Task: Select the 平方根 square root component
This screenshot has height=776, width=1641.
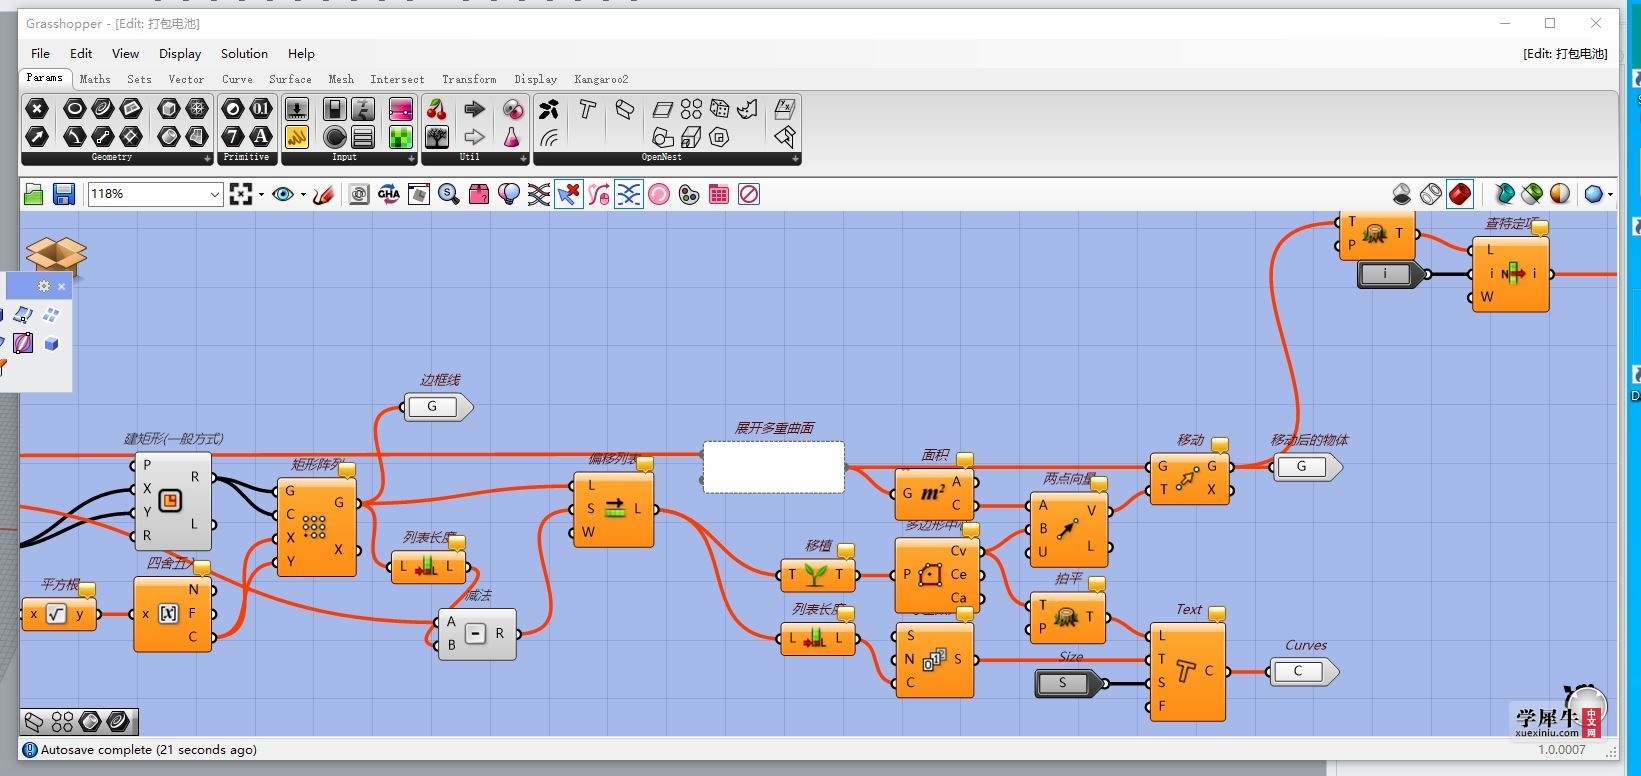Action: pyautogui.click(x=59, y=614)
